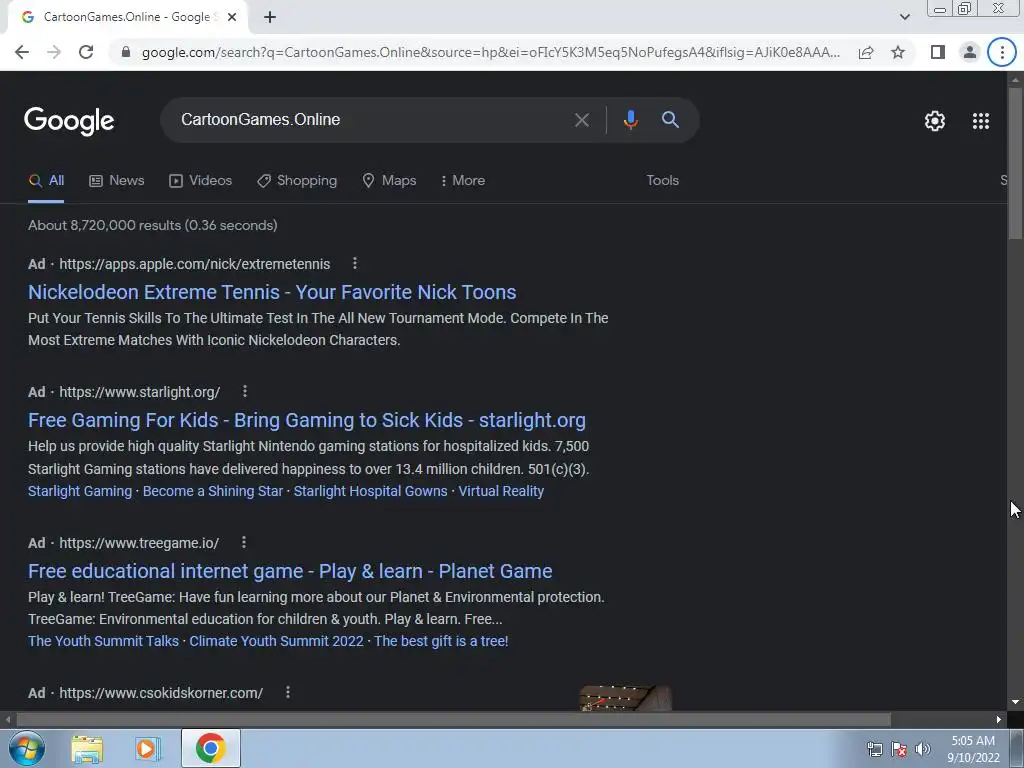Reload the current page

86,52
